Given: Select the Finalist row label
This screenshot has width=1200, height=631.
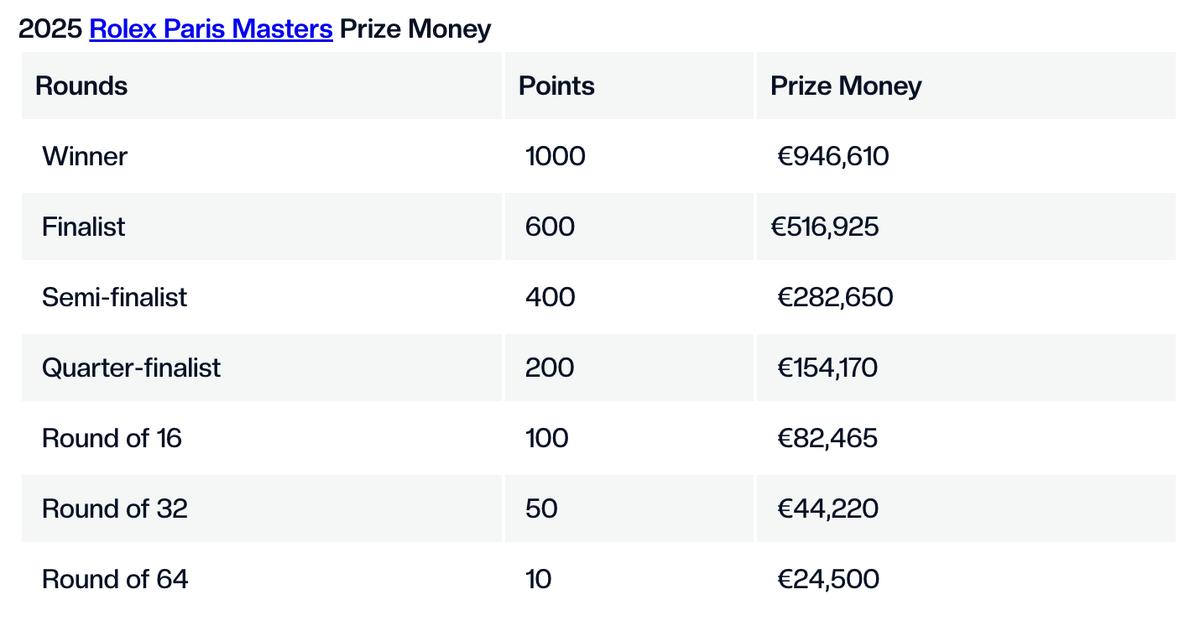Looking at the screenshot, I should (84, 227).
